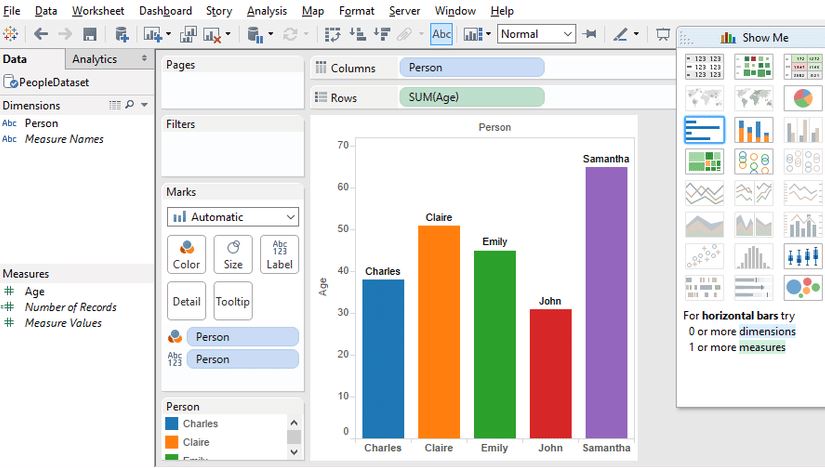This screenshot has height=468, width=825.
Task: Click the Undo back arrow
Action: 41,34
